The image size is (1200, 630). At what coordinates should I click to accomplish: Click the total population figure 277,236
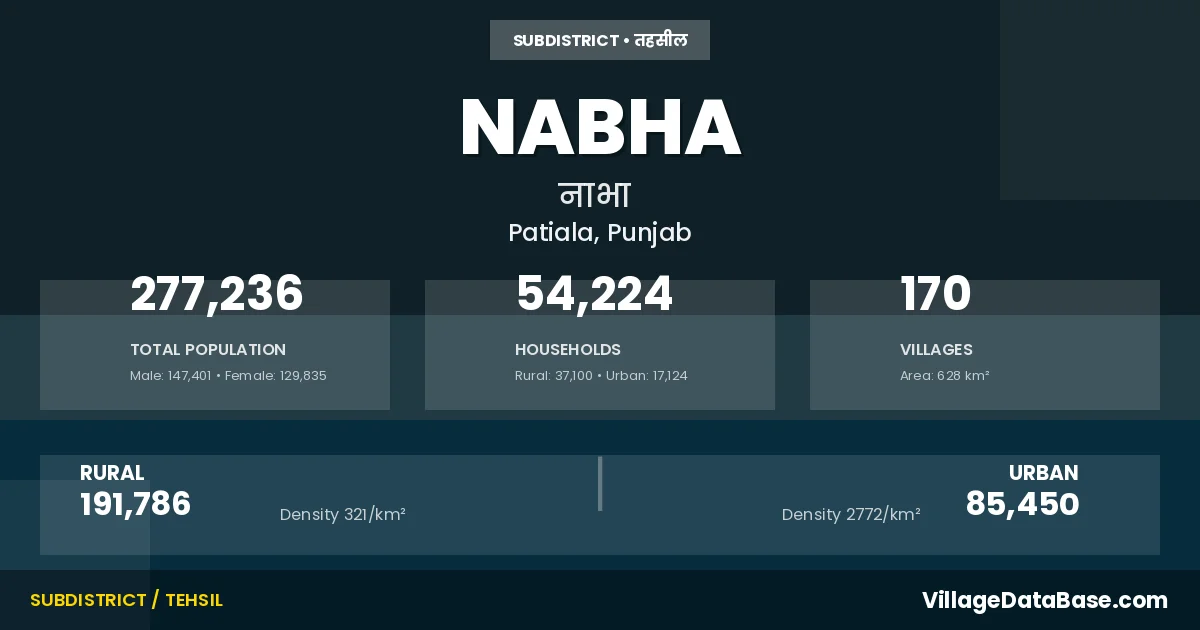tap(217, 294)
